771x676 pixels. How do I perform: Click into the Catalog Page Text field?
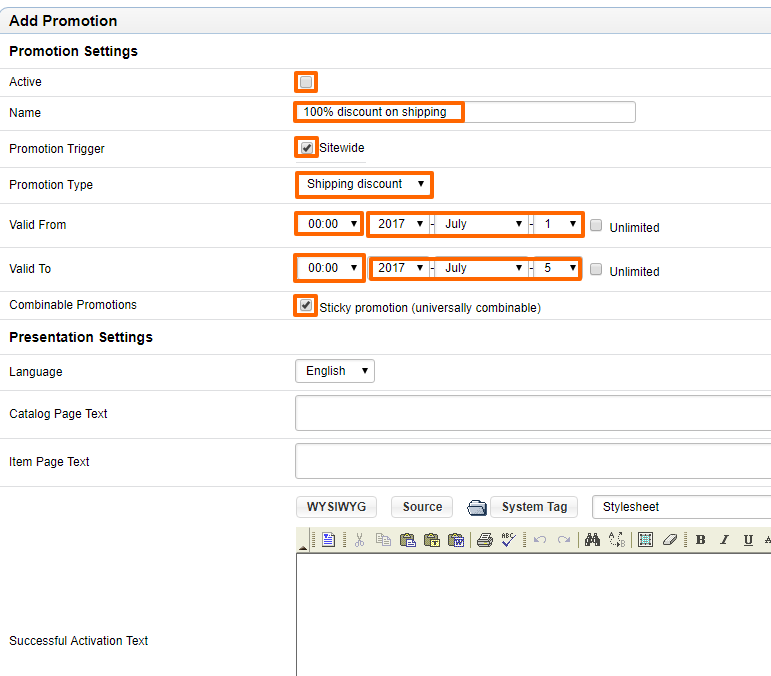pos(533,413)
